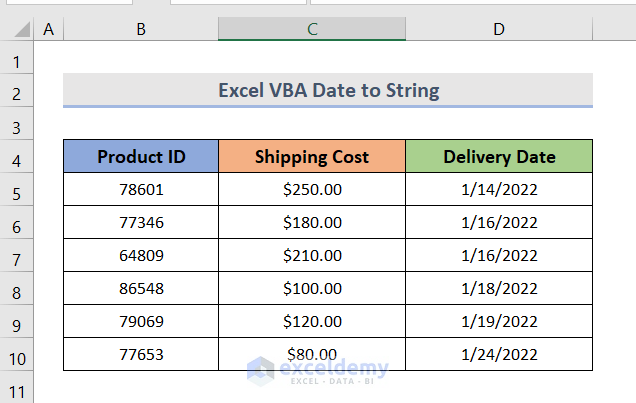This screenshot has height=403, width=636.
Task: Select the 1/24/2022 delivery date cell
Action: tap(499, 354)
